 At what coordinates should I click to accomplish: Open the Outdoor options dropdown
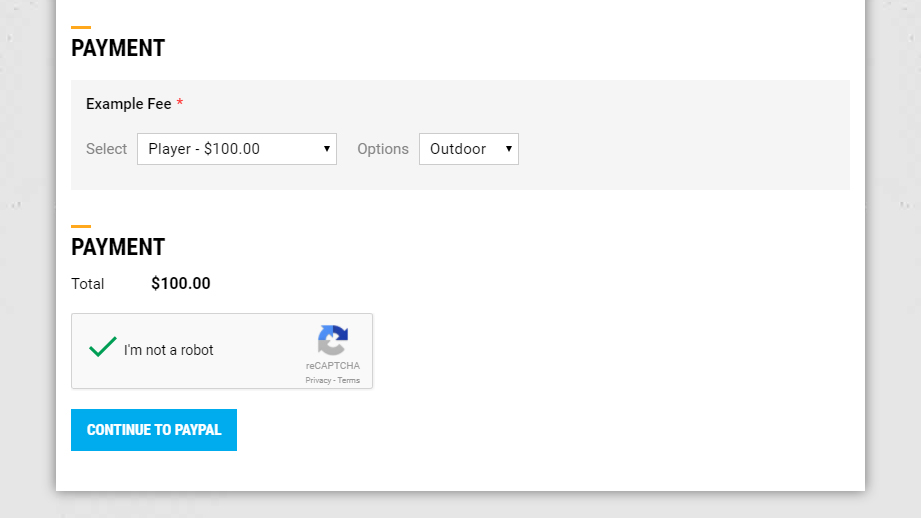468,149
